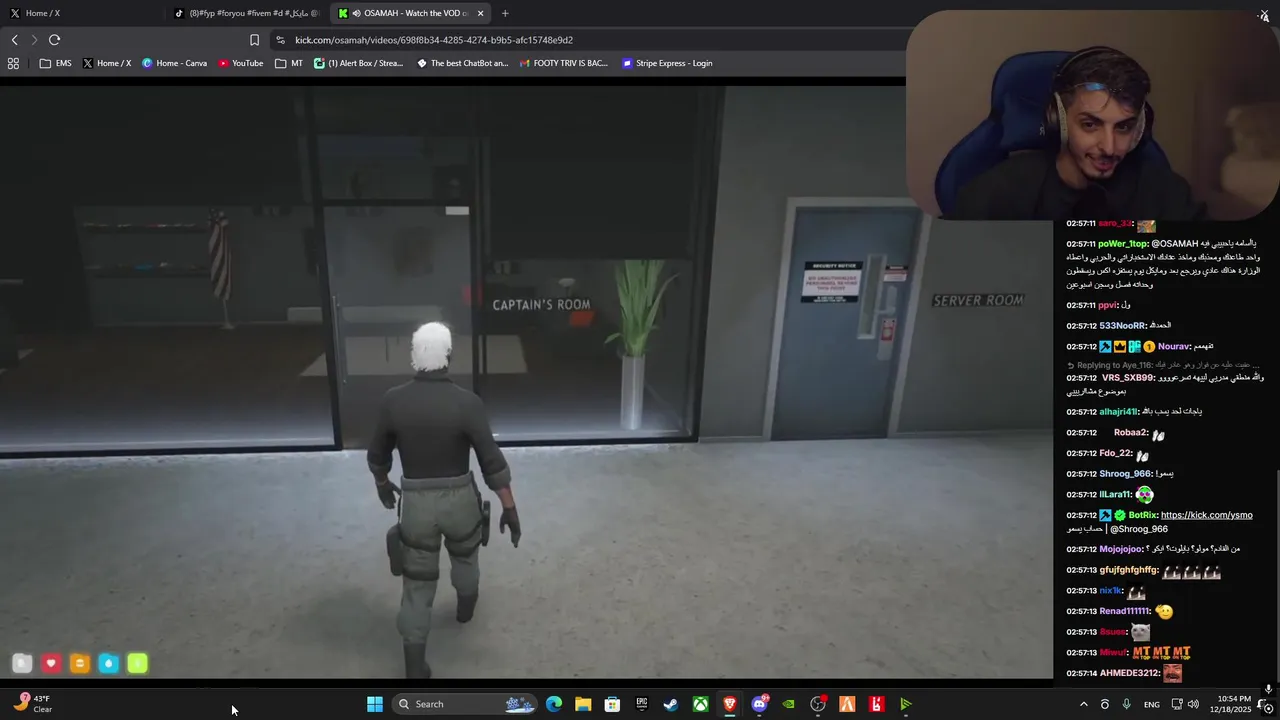Open a new browser tab
Image resolution: width=1280 pixels, height=720 pixels.
coord(505,13)
